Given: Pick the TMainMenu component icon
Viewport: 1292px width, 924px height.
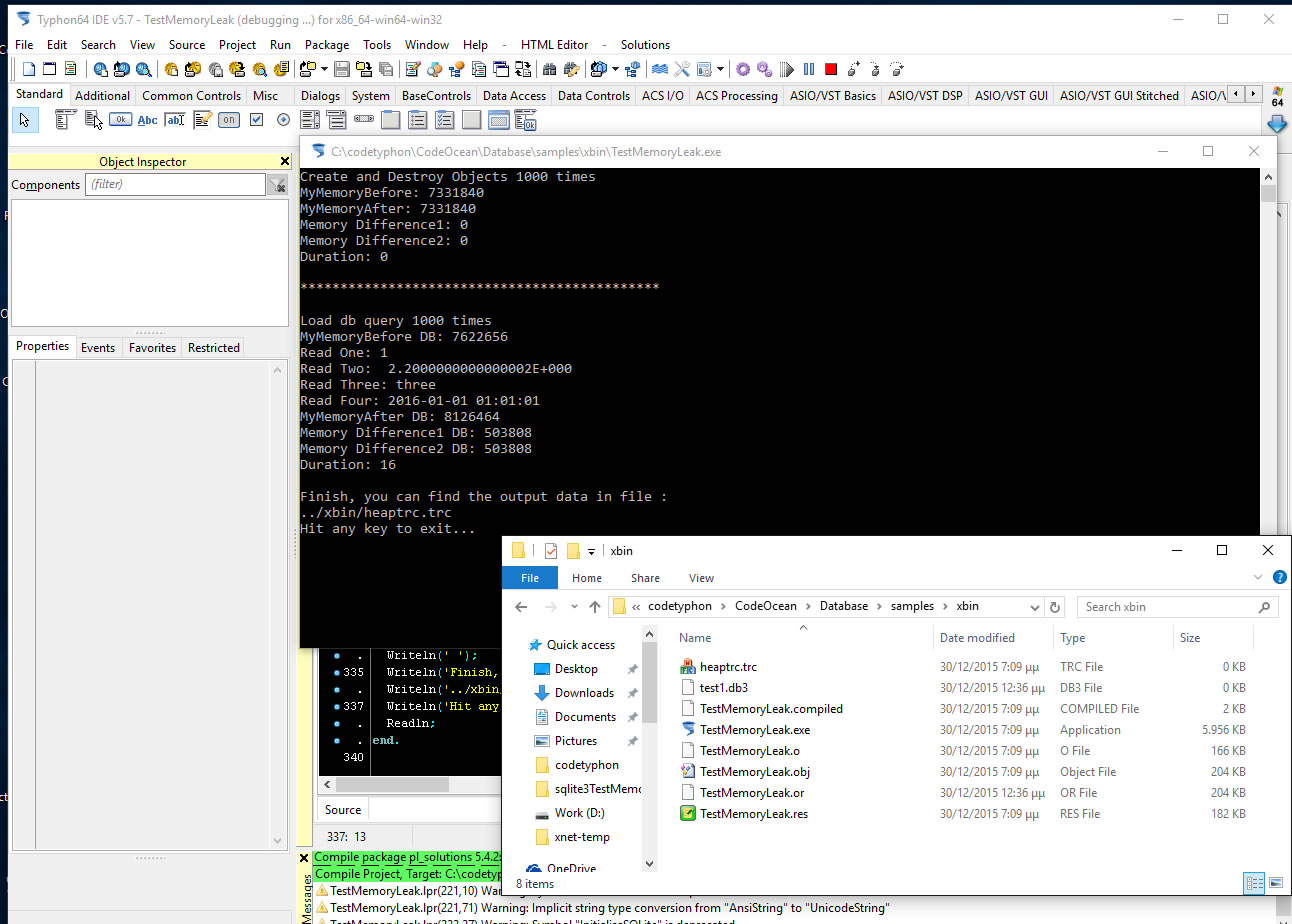Looking at the screenshot, I should 65,120.
